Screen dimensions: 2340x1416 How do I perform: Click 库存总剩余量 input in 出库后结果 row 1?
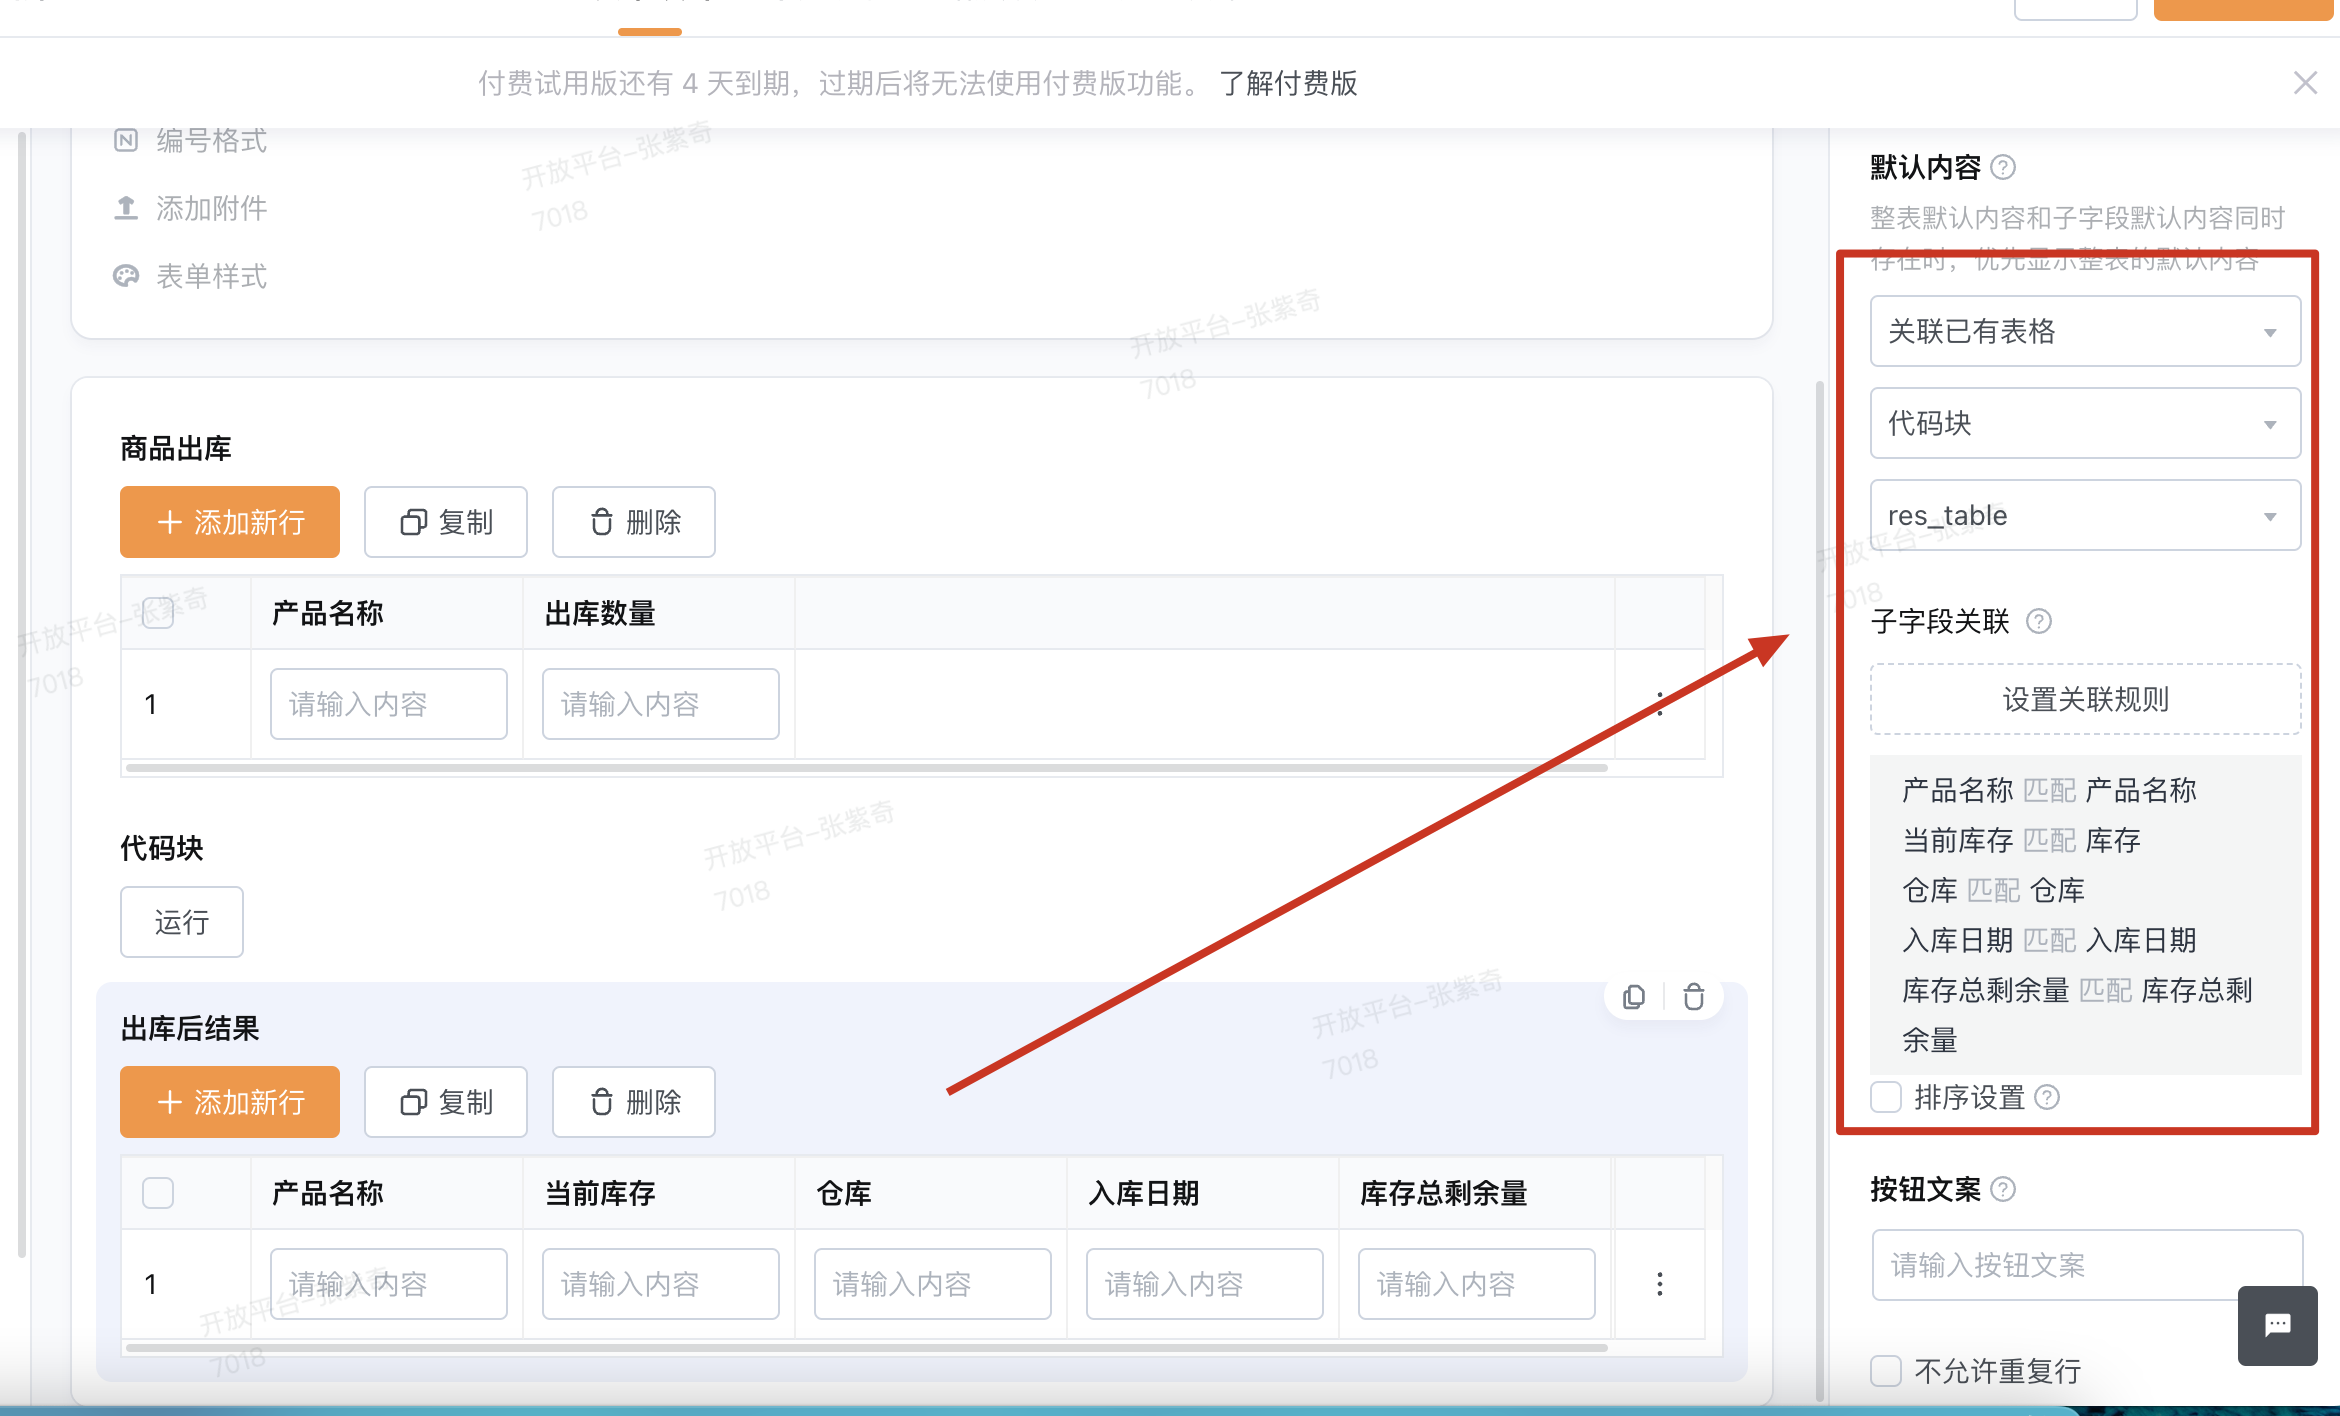[1477, 1284]
